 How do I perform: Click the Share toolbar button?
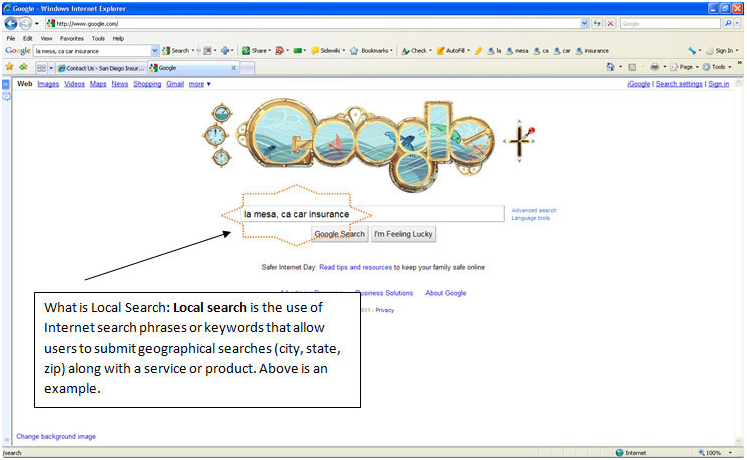[254, 50]
